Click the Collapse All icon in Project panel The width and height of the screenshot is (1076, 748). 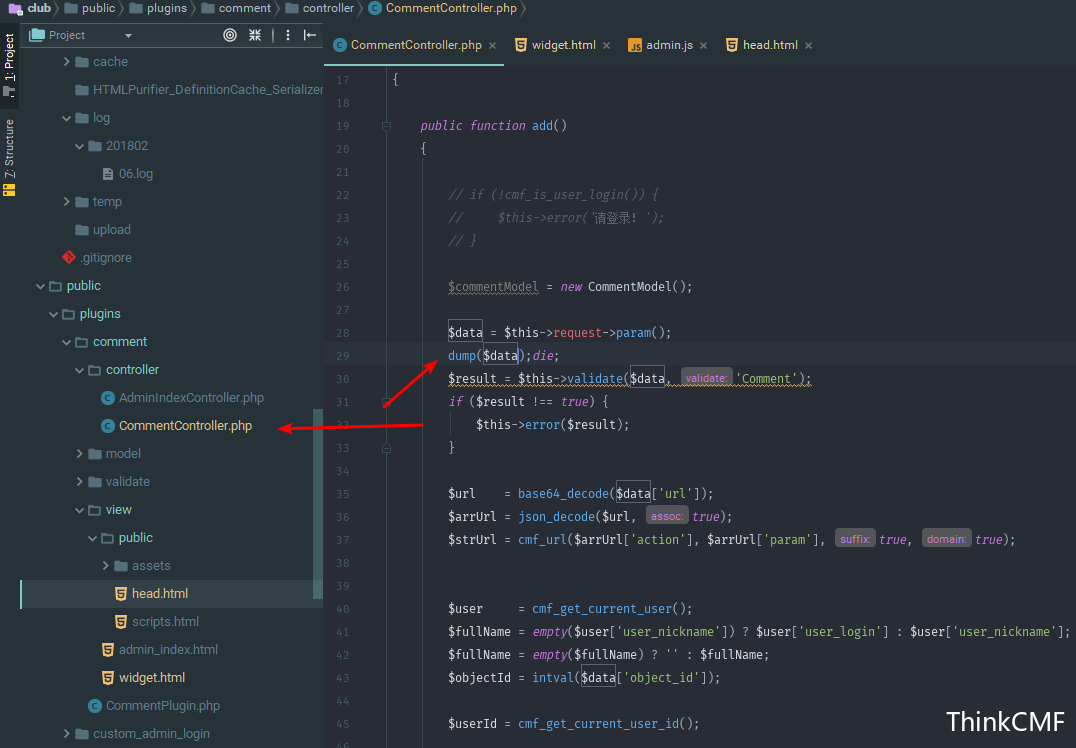256,35
